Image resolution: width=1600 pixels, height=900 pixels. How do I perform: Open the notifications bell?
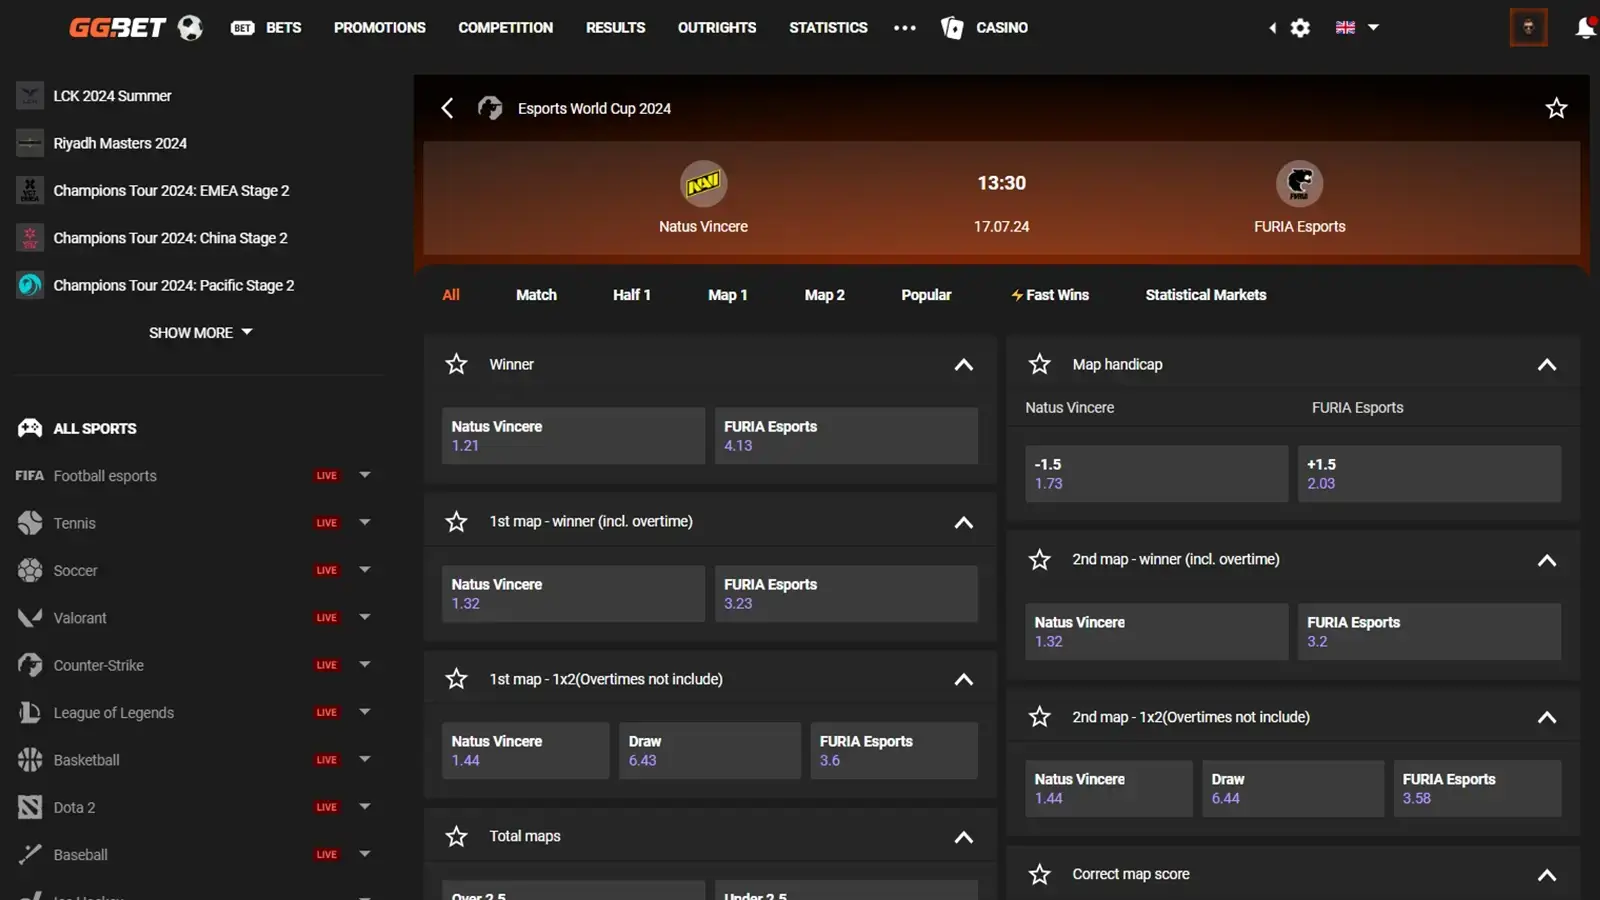pos(1585,28)
